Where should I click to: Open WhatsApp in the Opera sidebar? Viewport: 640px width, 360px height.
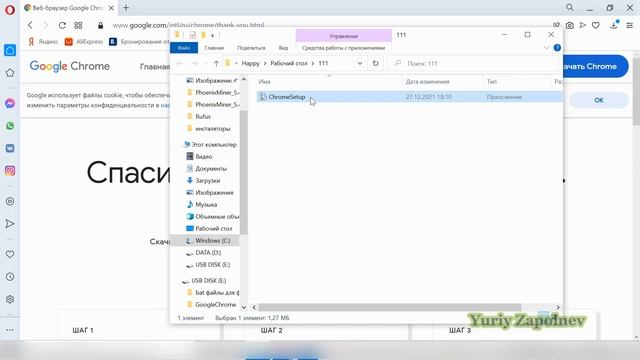(10, 126)
